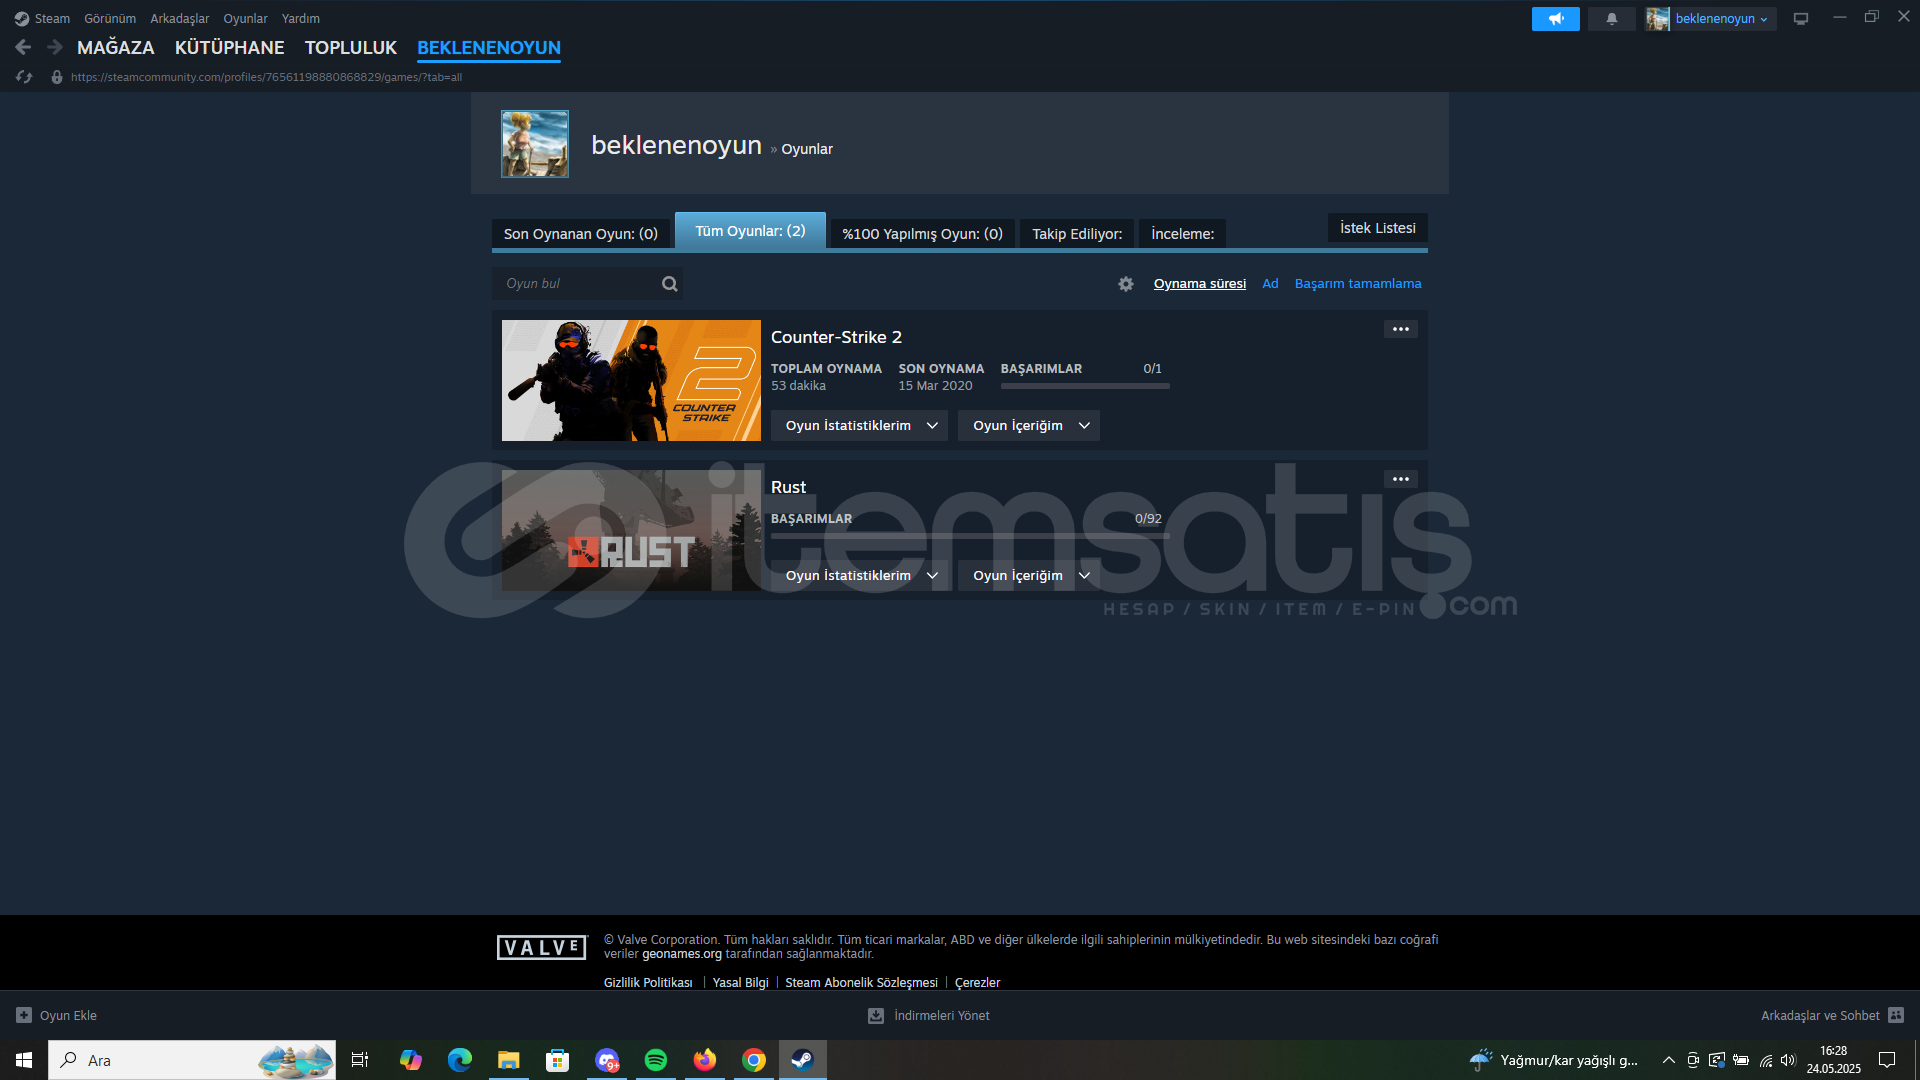Open Rust three-dot options
This screenshot has height=1080, width=1920.
[x=1401, y=479]
